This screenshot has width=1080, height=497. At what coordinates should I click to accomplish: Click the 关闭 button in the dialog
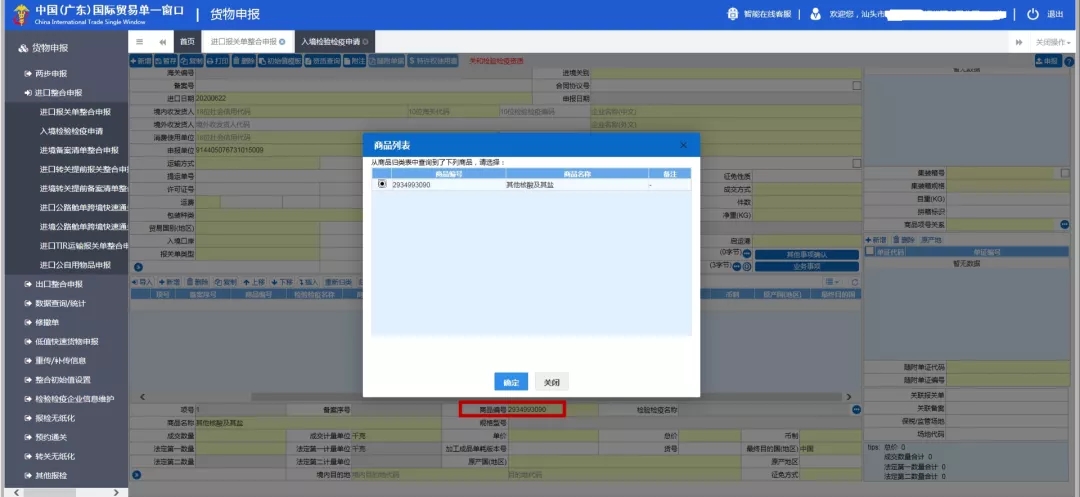[552, 382]
